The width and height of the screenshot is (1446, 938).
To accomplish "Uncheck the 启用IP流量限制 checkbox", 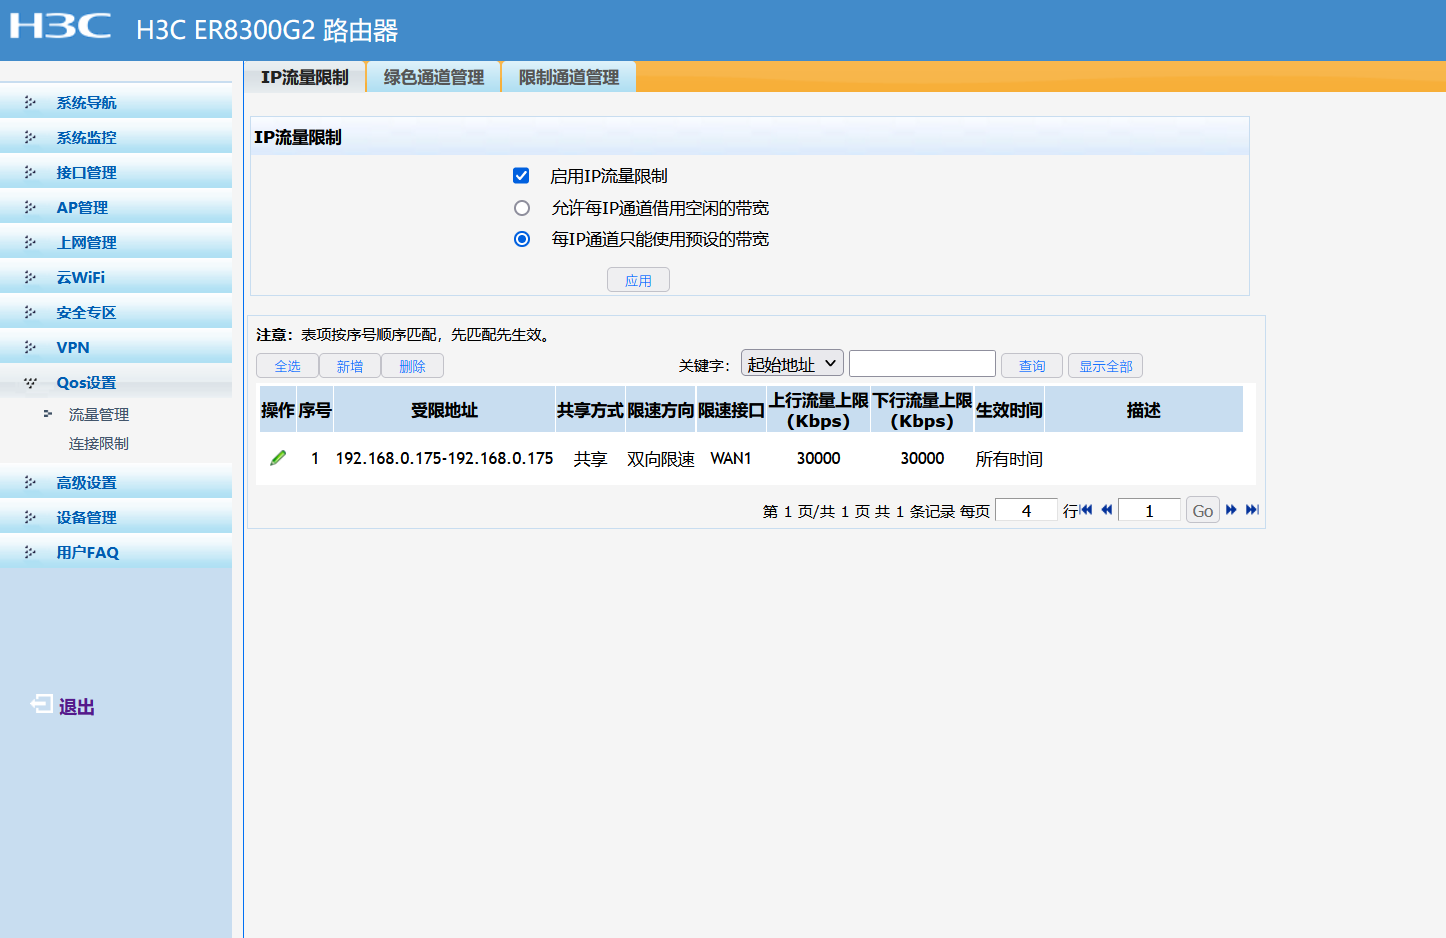I will coord(521,176).
